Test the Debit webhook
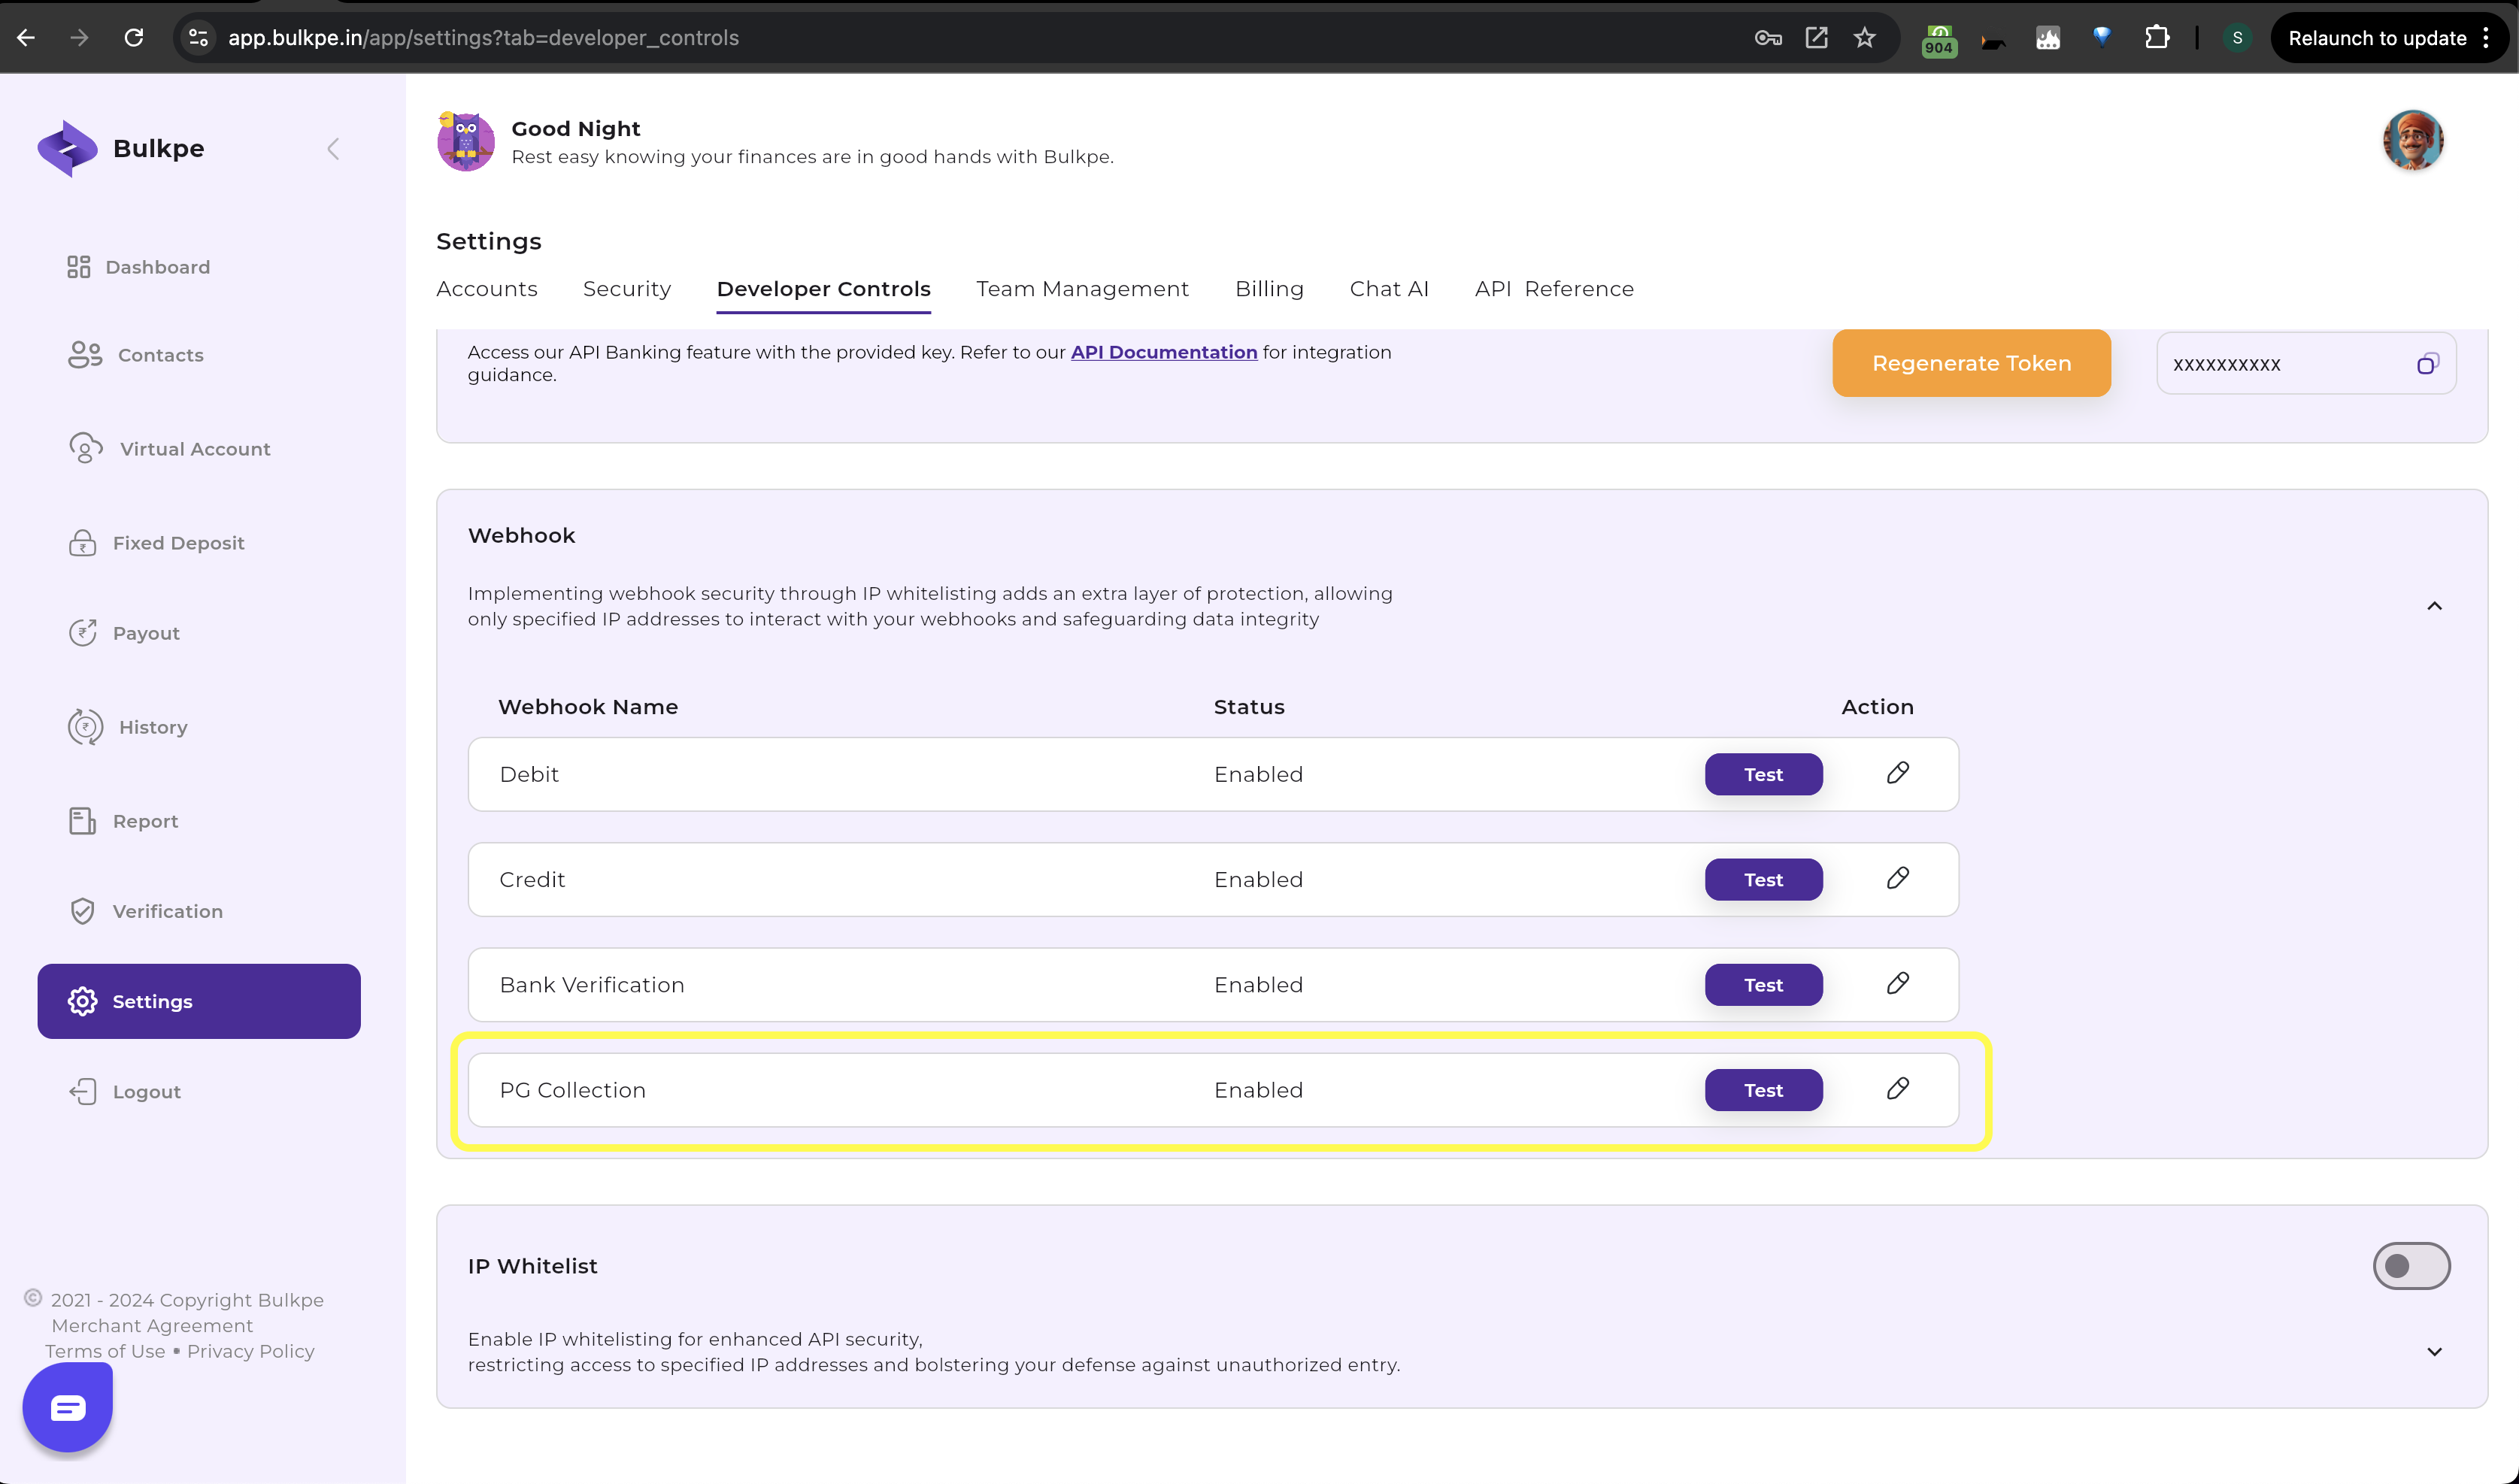Screen dimensions: 2519x1484 click(1763, 774)
